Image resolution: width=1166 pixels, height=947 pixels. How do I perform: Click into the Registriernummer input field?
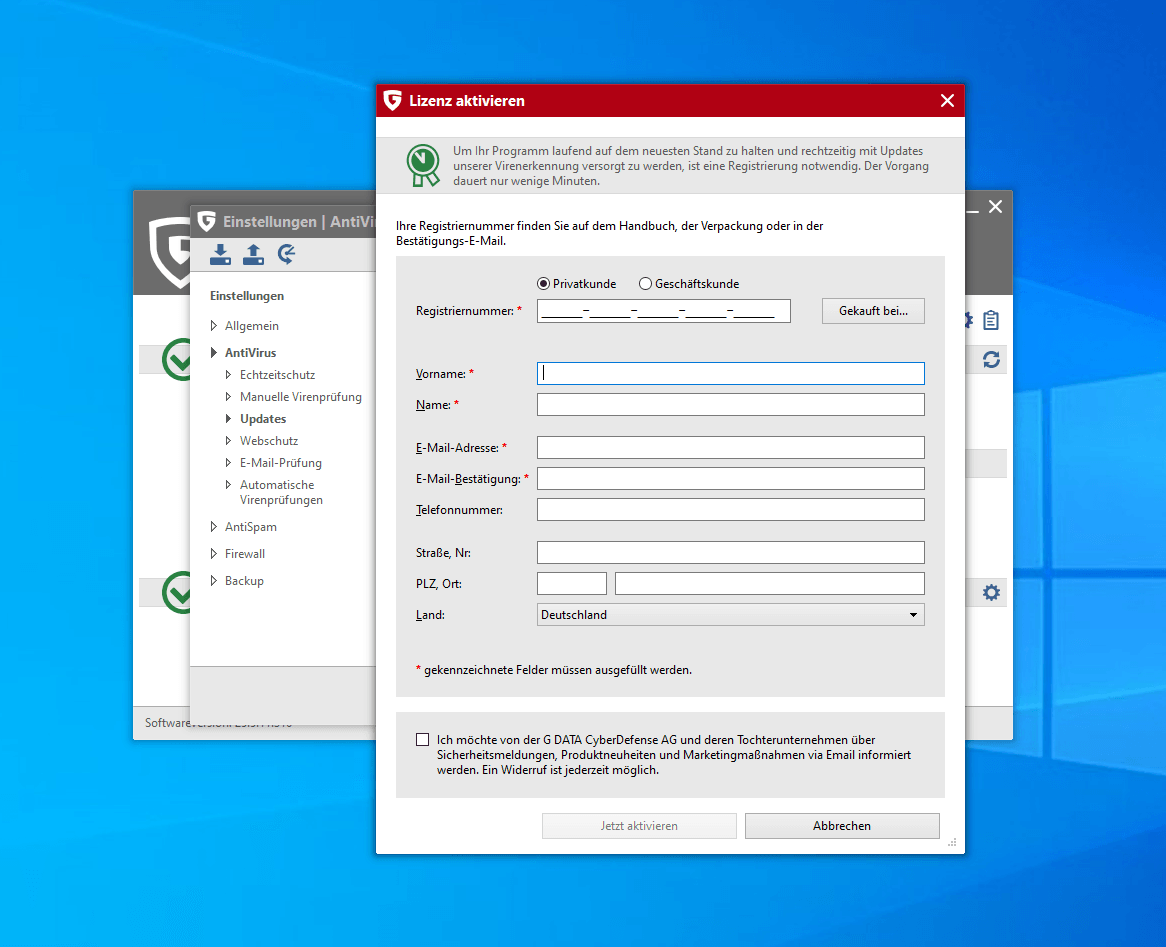pos(663,311)
